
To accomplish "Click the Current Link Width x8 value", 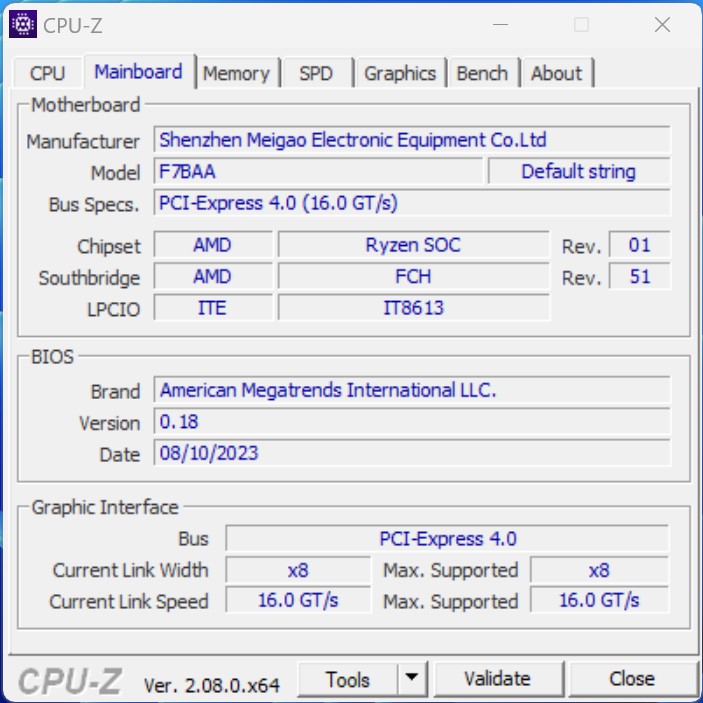I will (x=298, y=570).
